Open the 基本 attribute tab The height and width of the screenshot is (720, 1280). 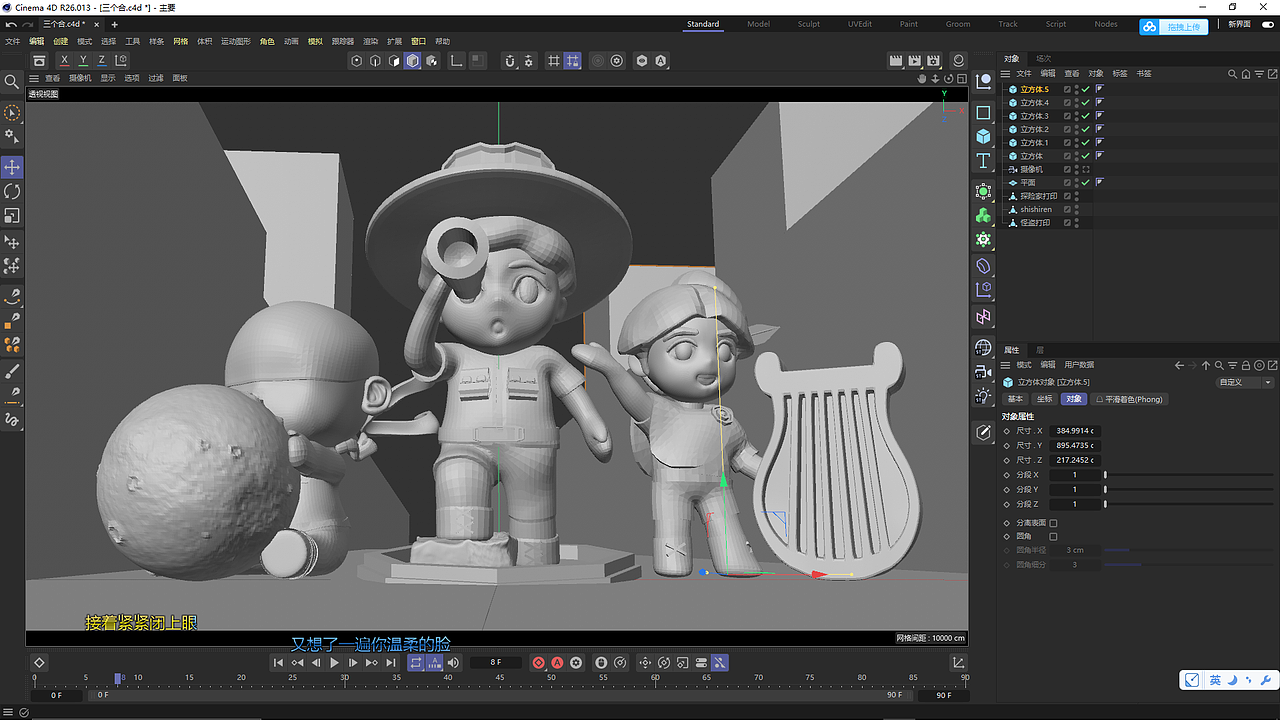[x=1015, y=399]
